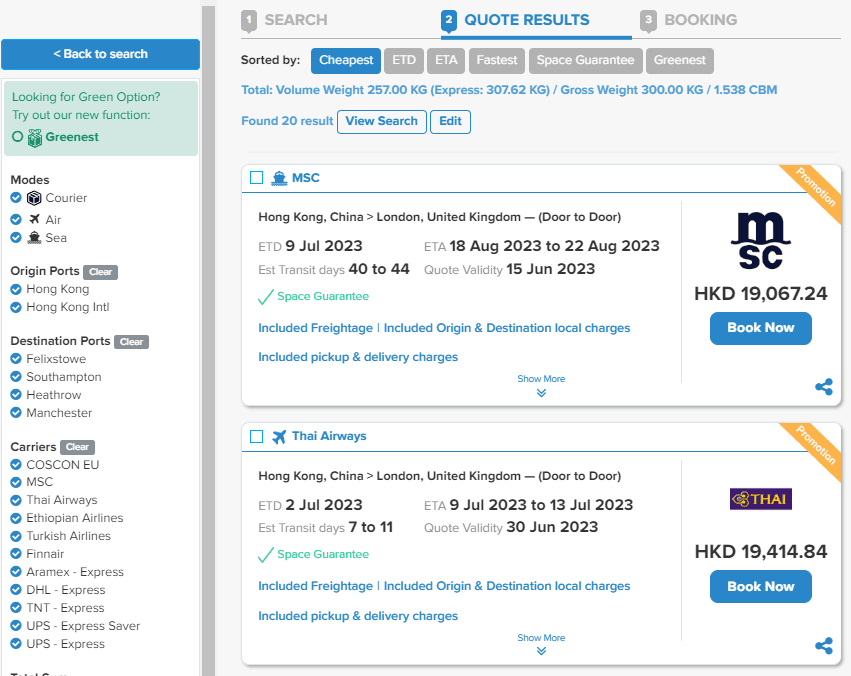This screenshot has height=676, width=851.
Task: Click the Courier package icon in Modes
Action: (34, 198)
